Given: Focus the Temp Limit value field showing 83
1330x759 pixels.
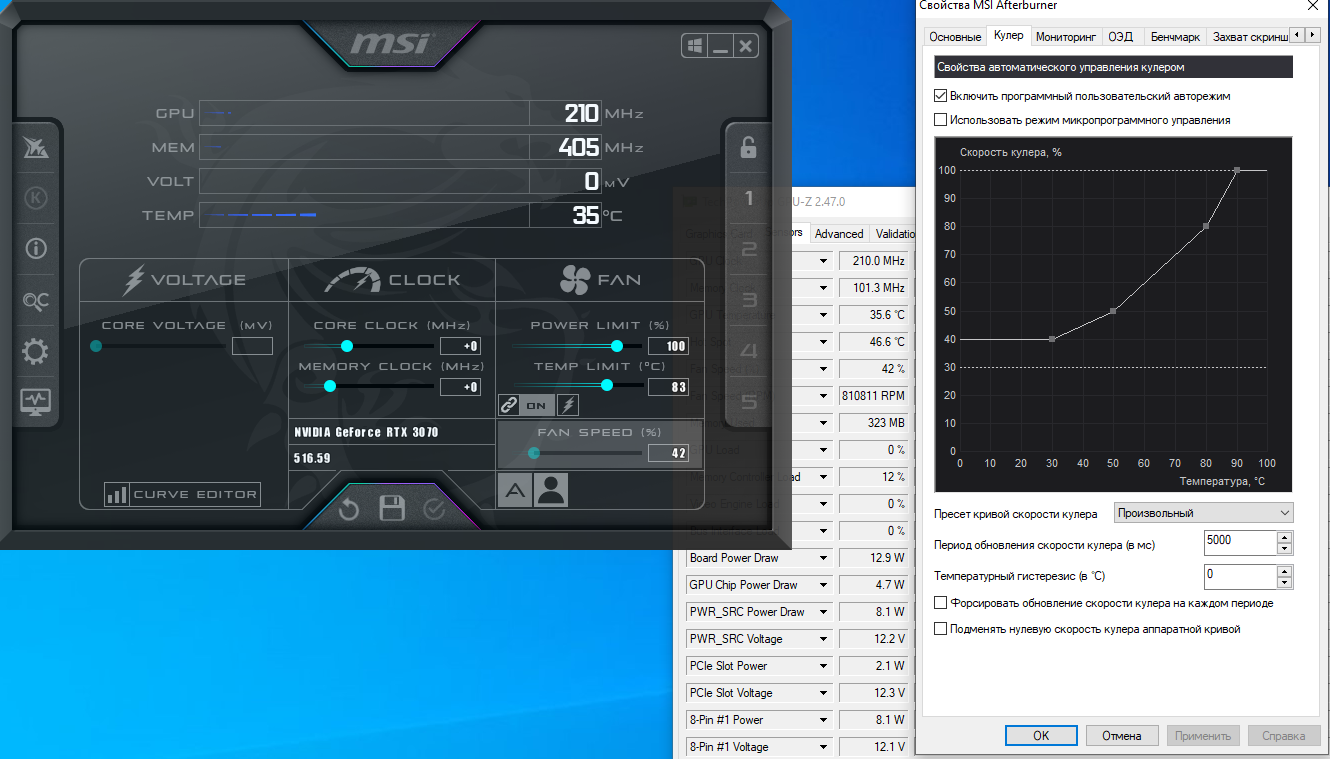Looking at the screenshot, I should 668,387.
